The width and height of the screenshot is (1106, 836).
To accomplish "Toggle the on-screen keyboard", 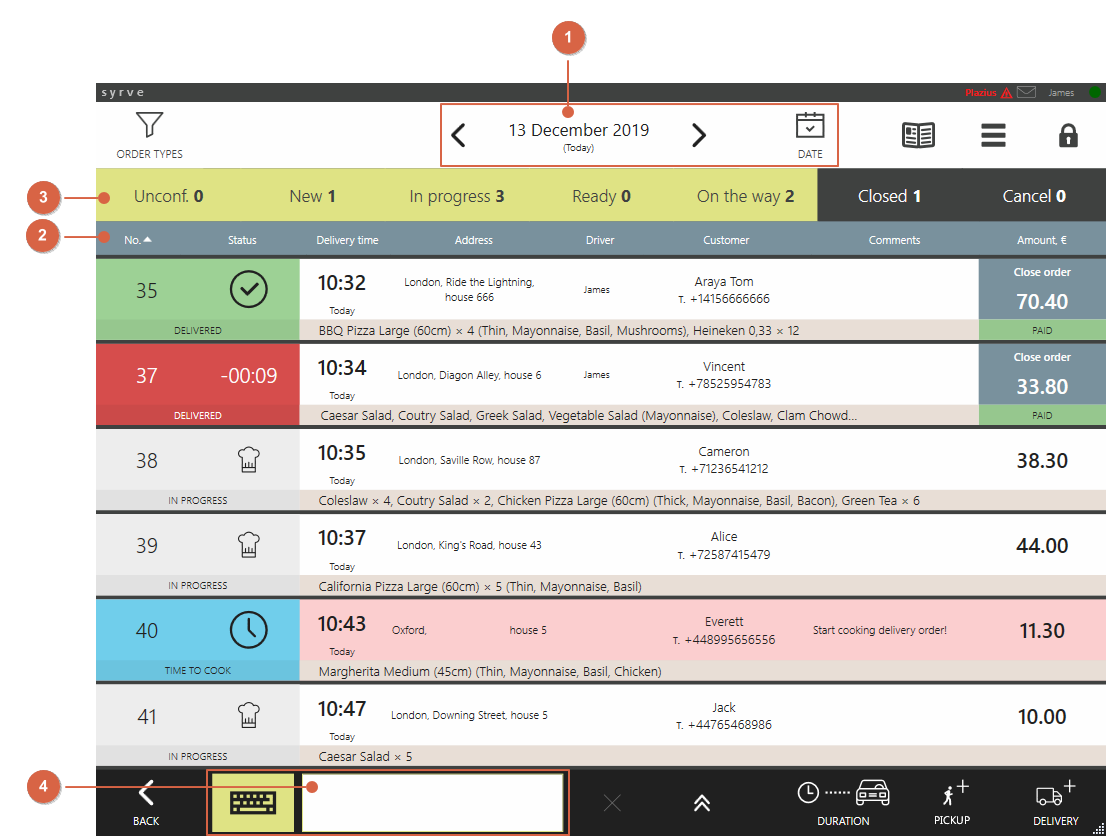I will [252, 803].
